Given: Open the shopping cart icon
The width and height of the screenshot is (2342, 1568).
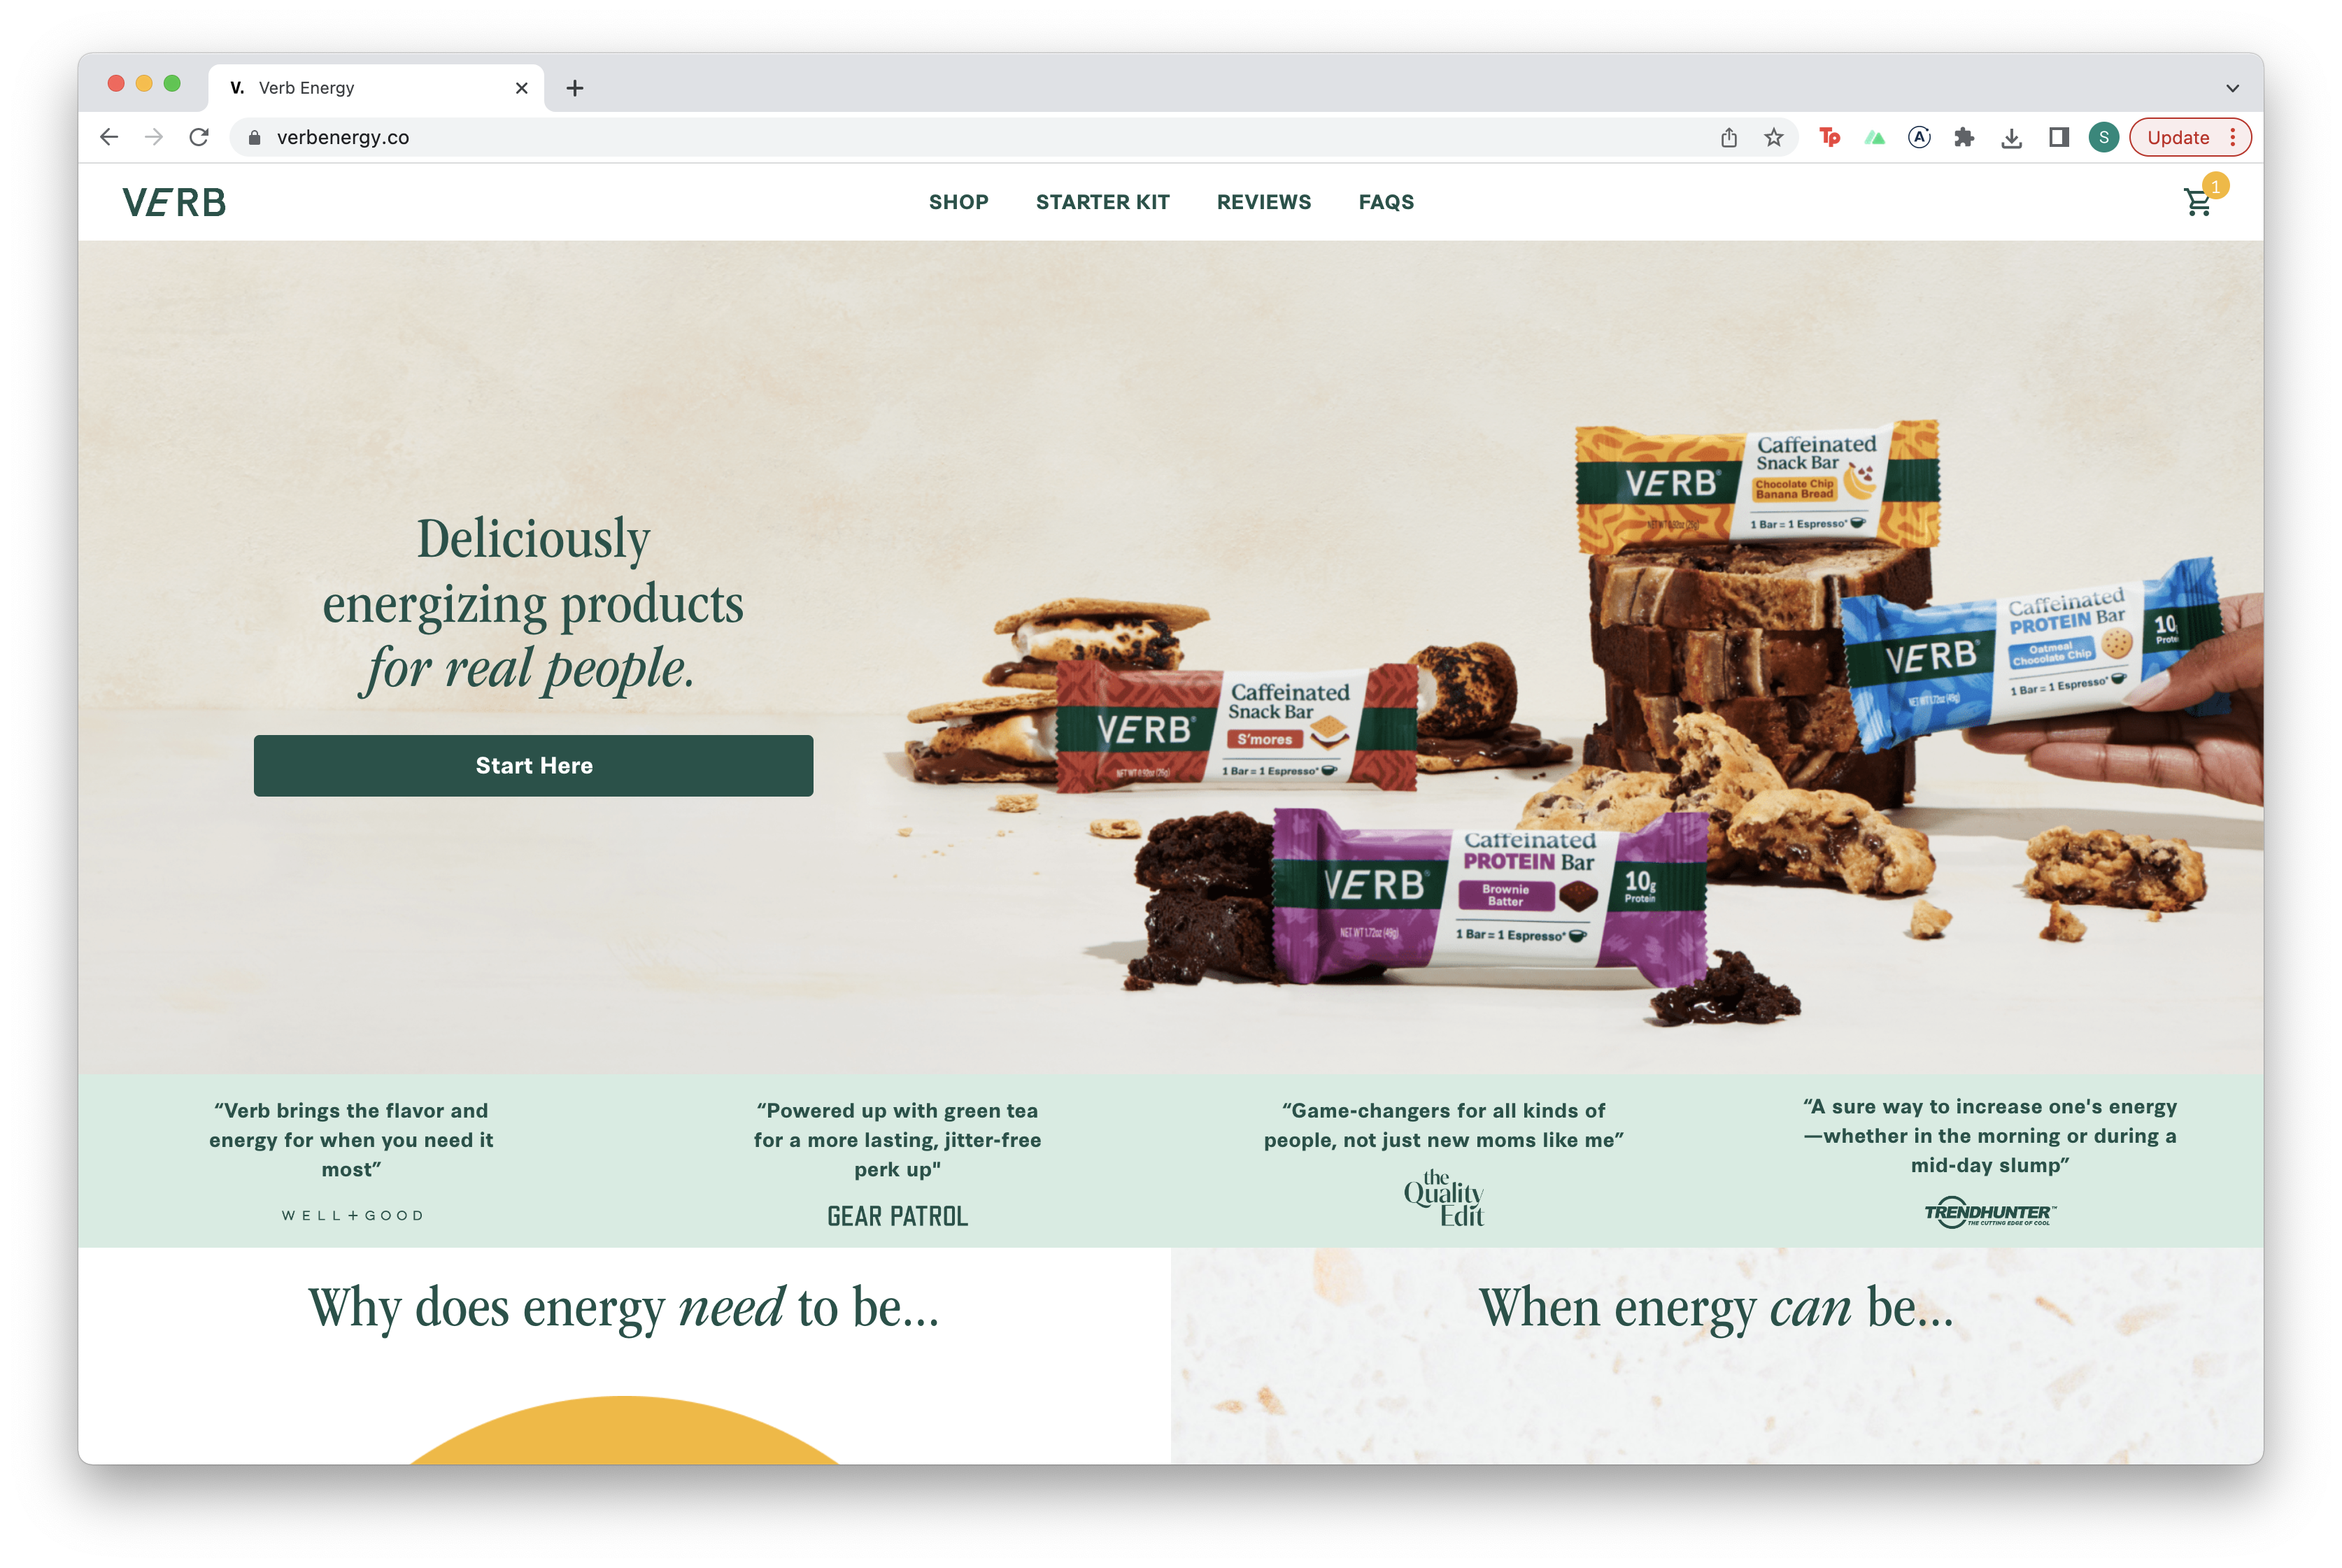Looking at the screenshot, I should [x=2197, y=202].
